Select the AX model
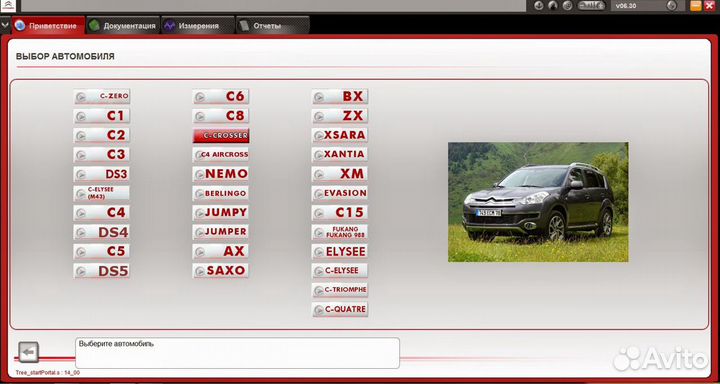720x384 pixels. coord(221,251)
